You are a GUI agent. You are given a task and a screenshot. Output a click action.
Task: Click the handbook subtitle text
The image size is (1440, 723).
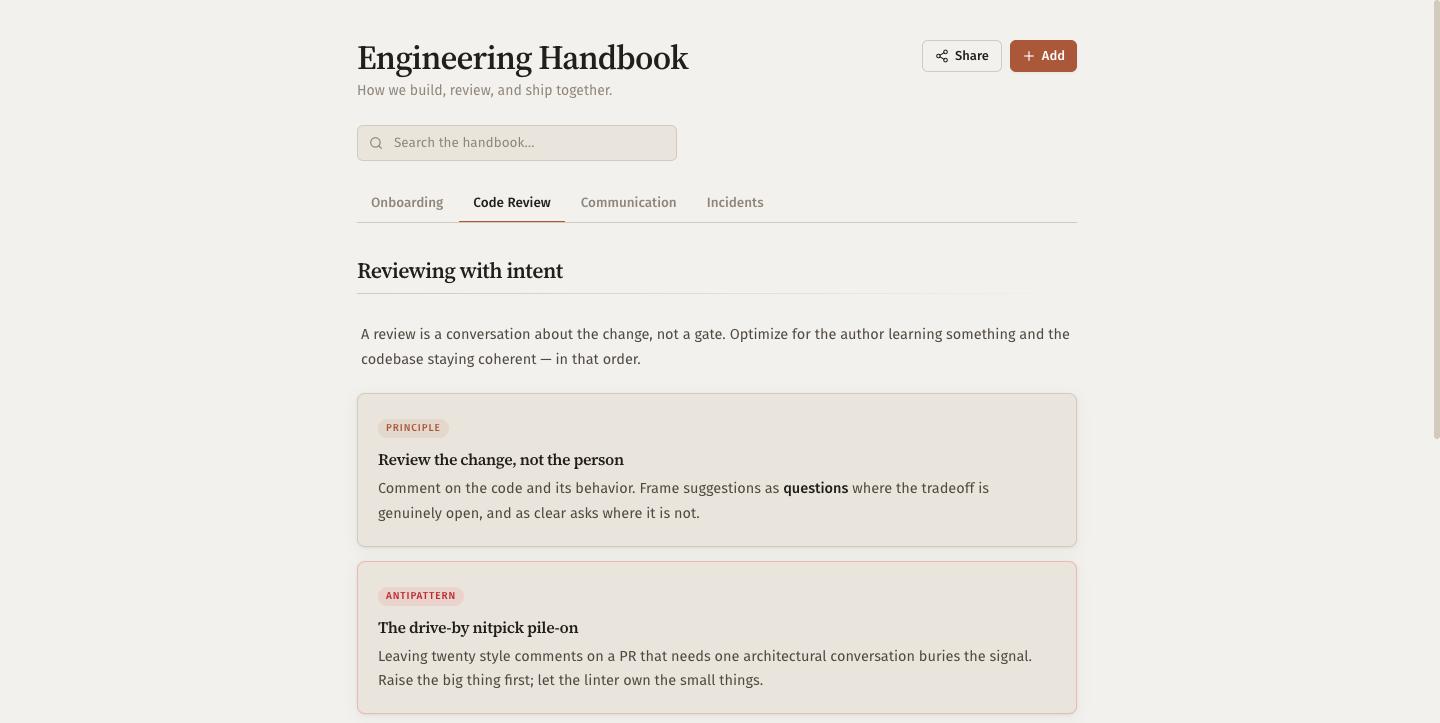coord(485,90)
